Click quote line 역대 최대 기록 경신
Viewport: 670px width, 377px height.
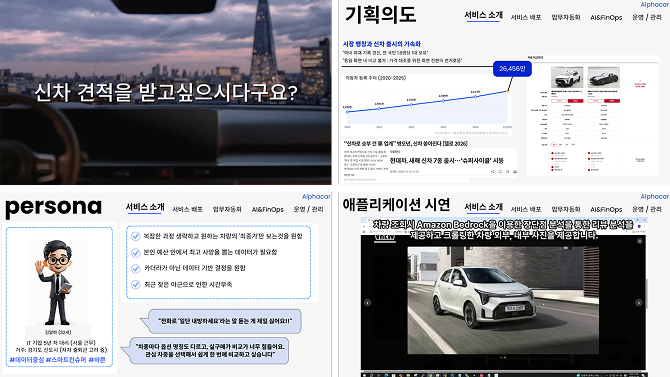point(385,53)
